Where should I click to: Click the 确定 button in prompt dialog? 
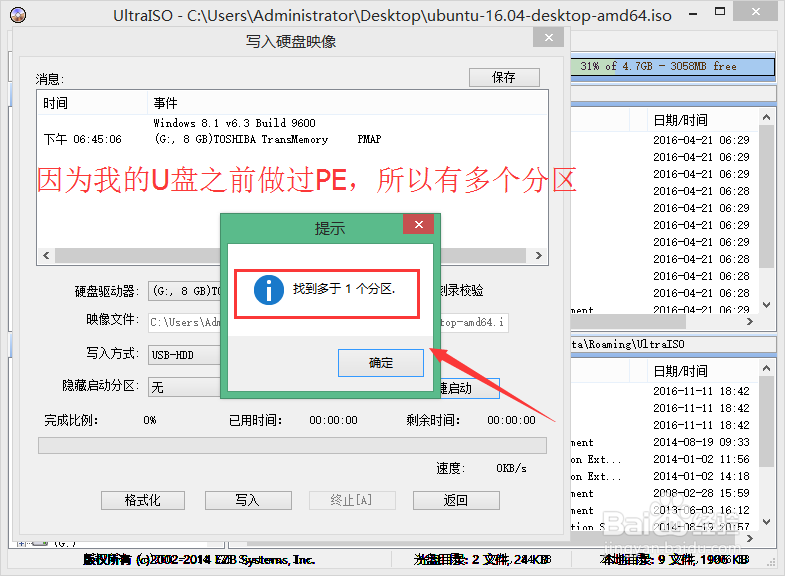pos(381,363)
